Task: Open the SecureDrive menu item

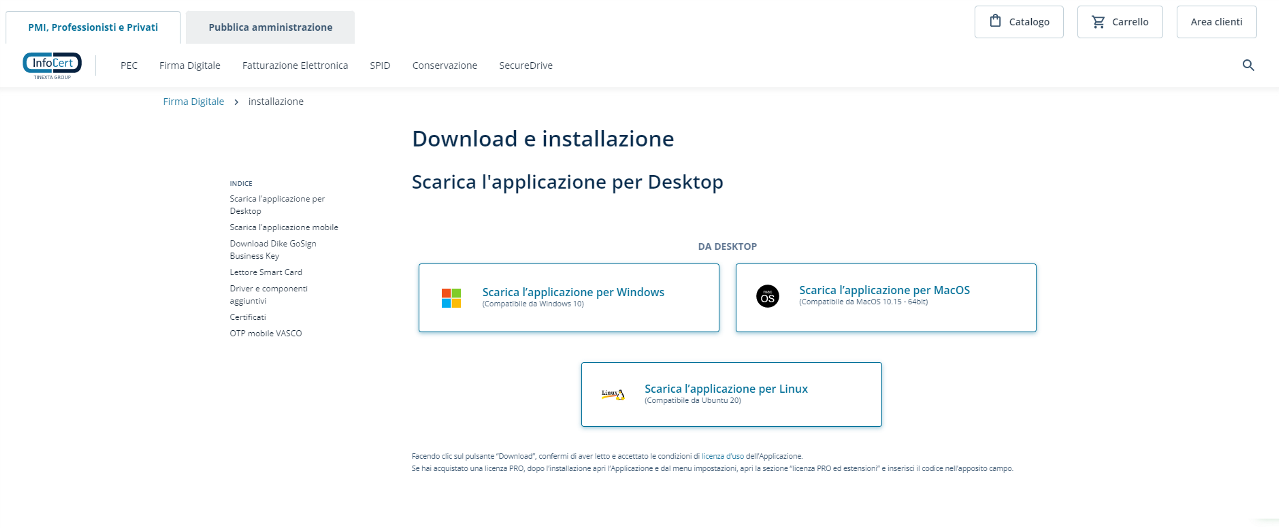Action: pos(525,66)
